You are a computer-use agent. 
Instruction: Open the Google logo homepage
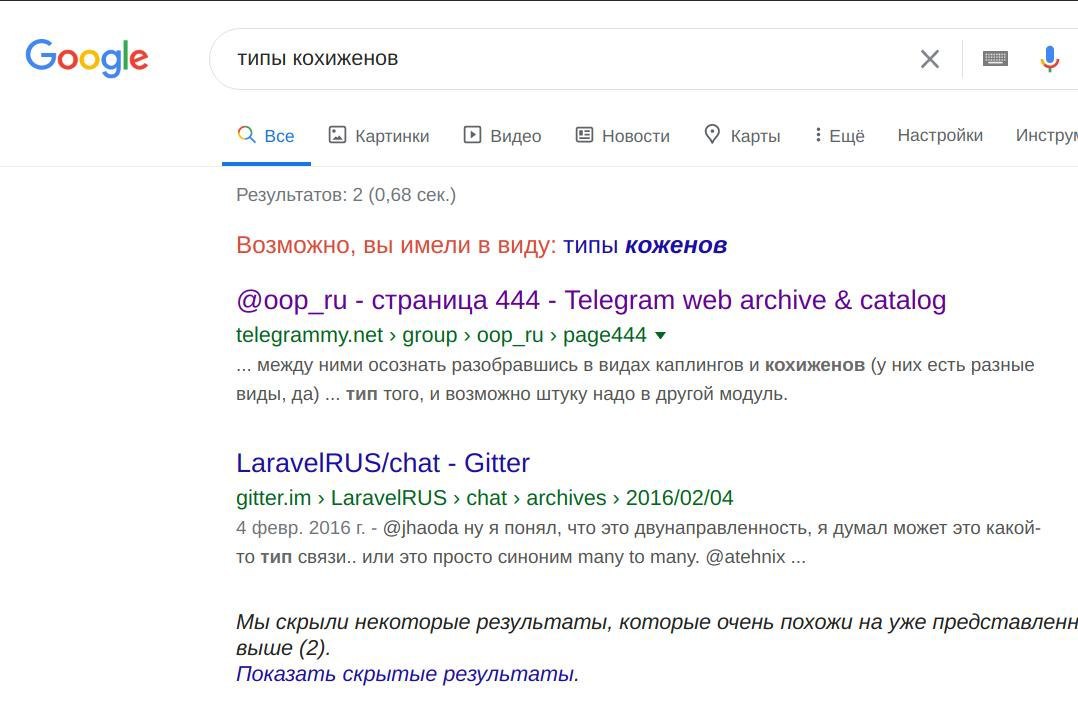[x=87, y=58]
